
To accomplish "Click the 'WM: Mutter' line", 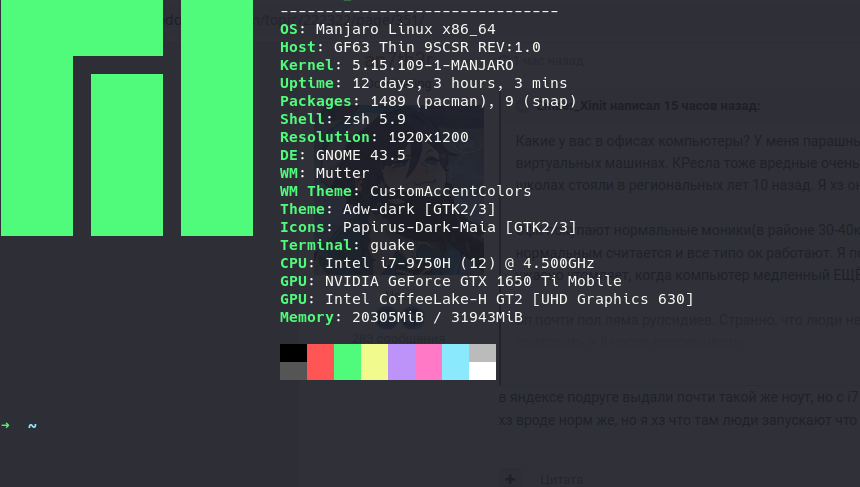I will 325,173.
